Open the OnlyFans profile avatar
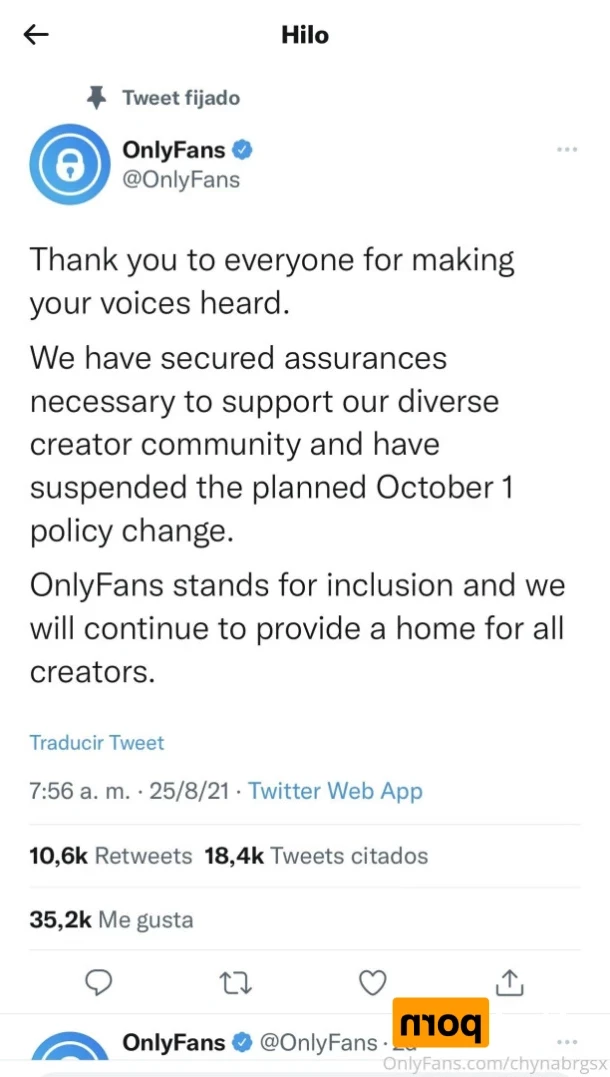Screen dimensions: 610x1077 click(68, 166)
